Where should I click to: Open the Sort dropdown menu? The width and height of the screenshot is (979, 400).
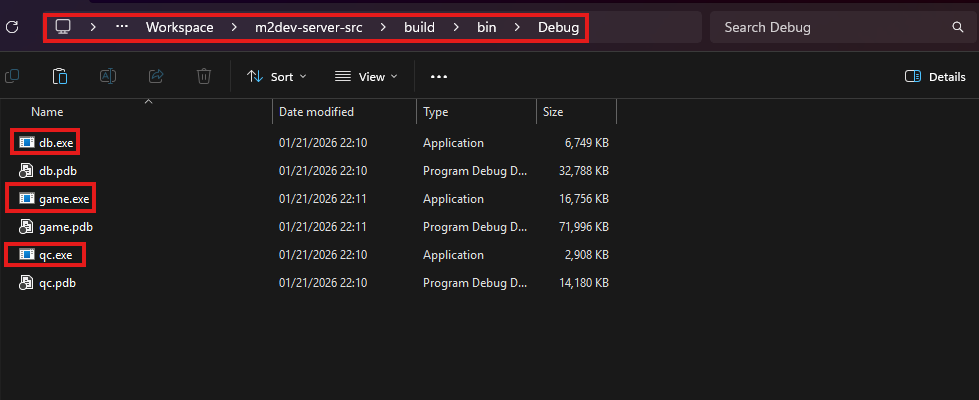pyautogui.click(x=277, y=76)
